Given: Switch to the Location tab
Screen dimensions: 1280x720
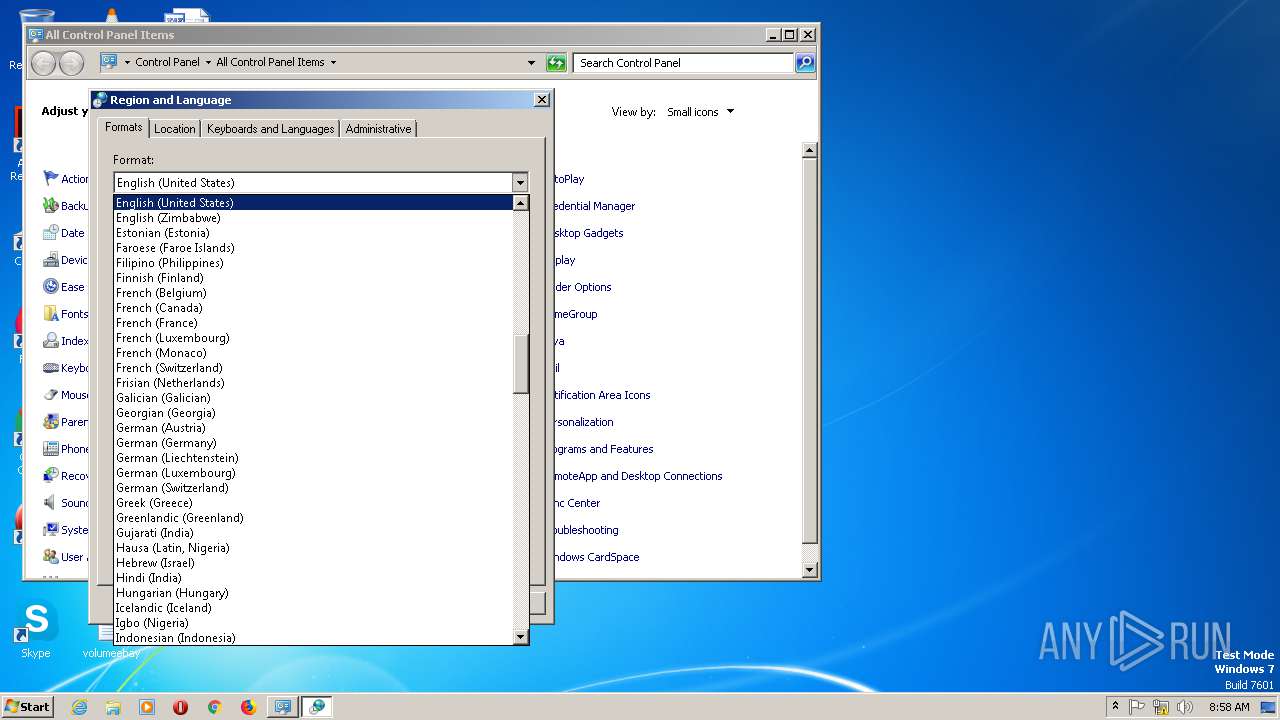Looking at the screenshot, I should click(x=175, y=129).
